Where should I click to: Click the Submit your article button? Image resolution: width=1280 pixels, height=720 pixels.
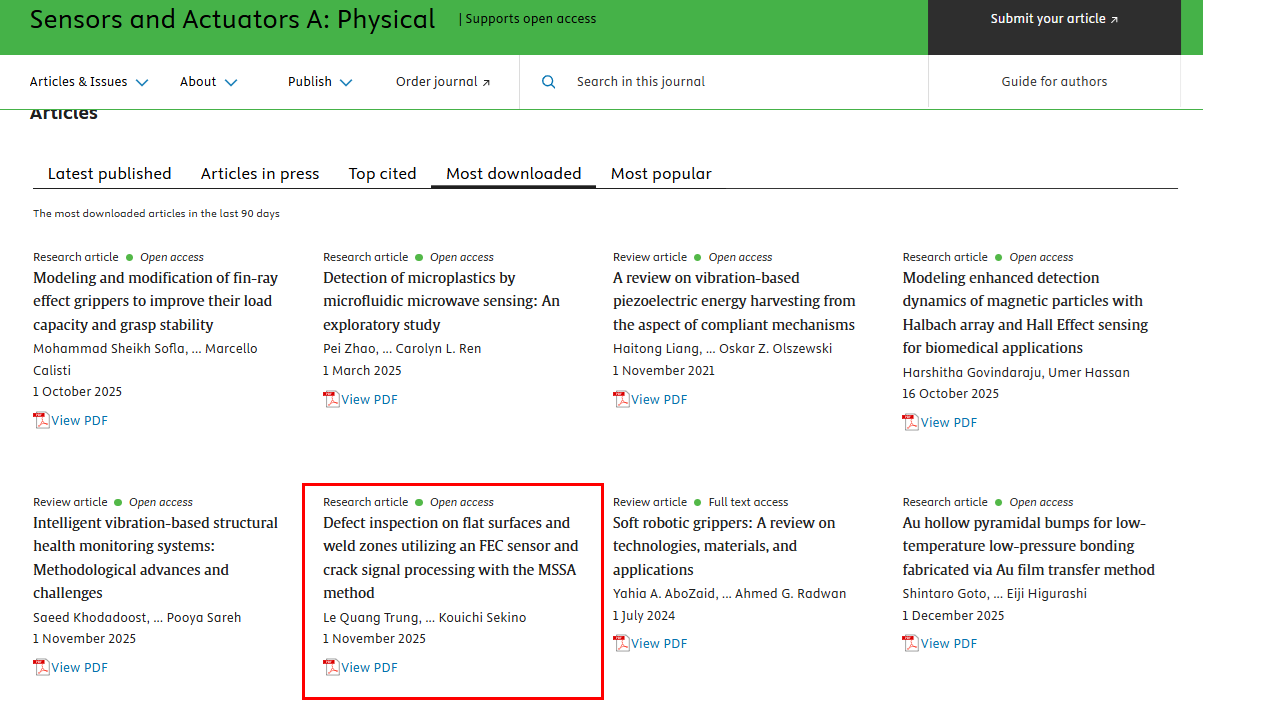(1054, 19)
